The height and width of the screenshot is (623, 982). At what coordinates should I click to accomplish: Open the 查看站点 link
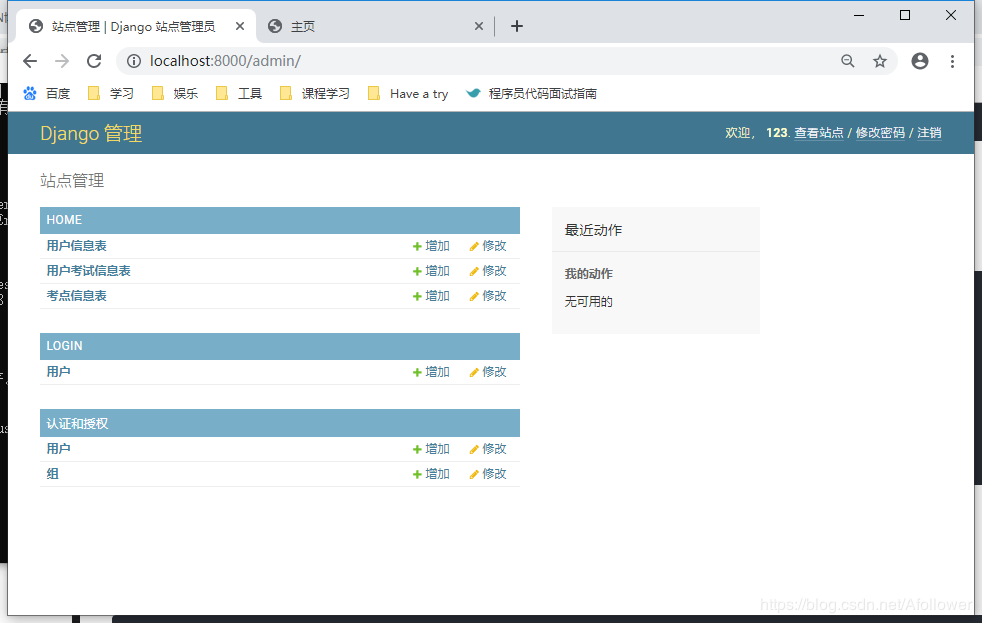point(819,133)
